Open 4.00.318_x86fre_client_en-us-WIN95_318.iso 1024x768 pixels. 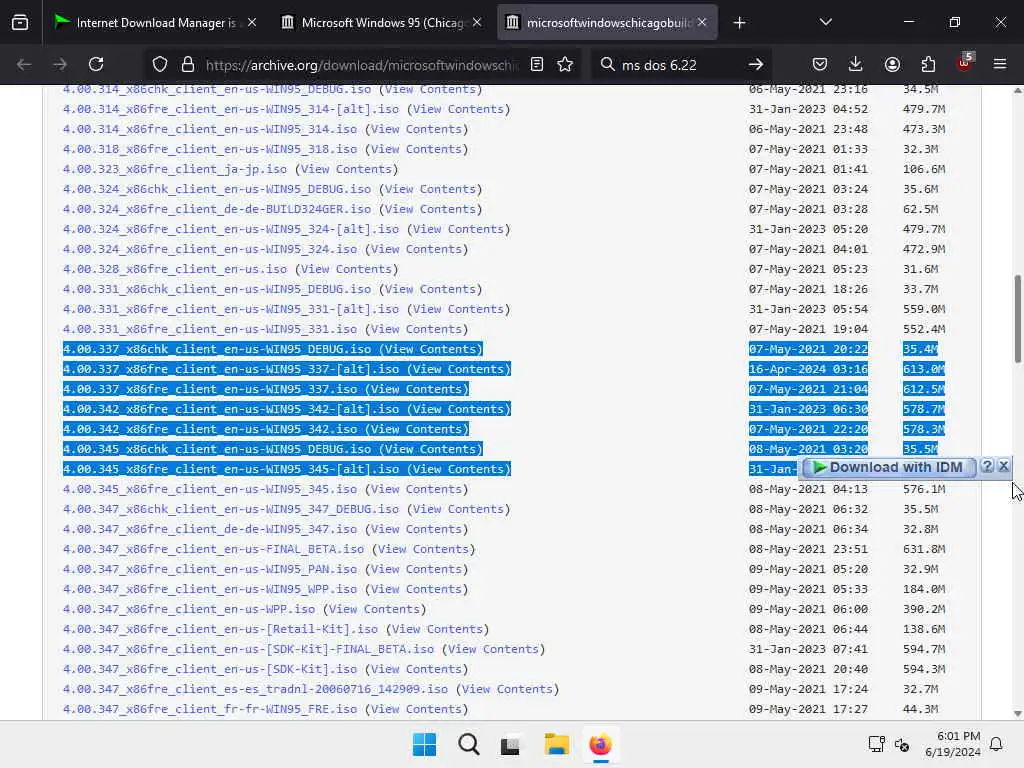210,149
